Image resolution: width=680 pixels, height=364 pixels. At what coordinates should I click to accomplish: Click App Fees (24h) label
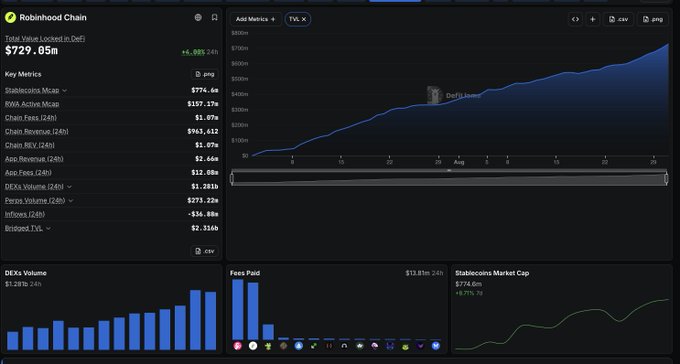(28, 173)
